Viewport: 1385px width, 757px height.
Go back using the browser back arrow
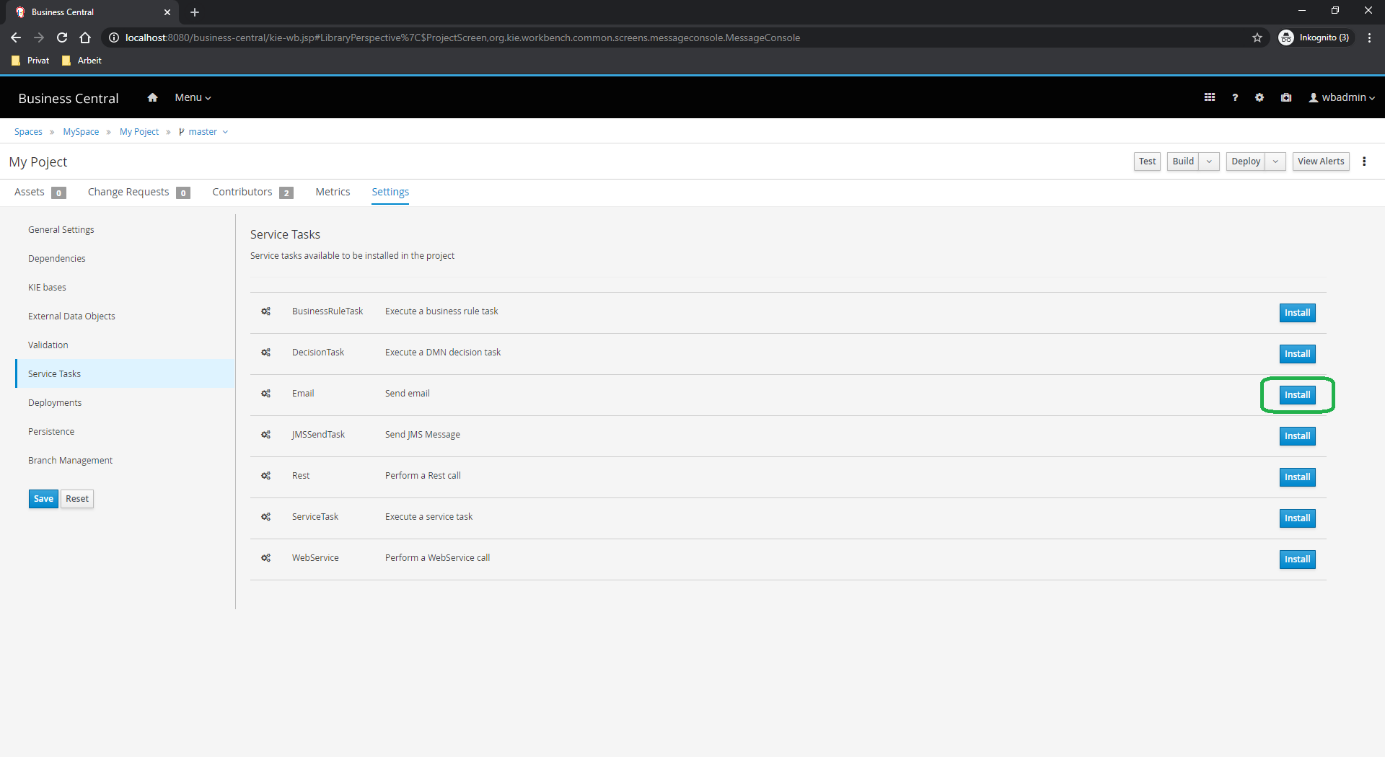coord(15,37)
